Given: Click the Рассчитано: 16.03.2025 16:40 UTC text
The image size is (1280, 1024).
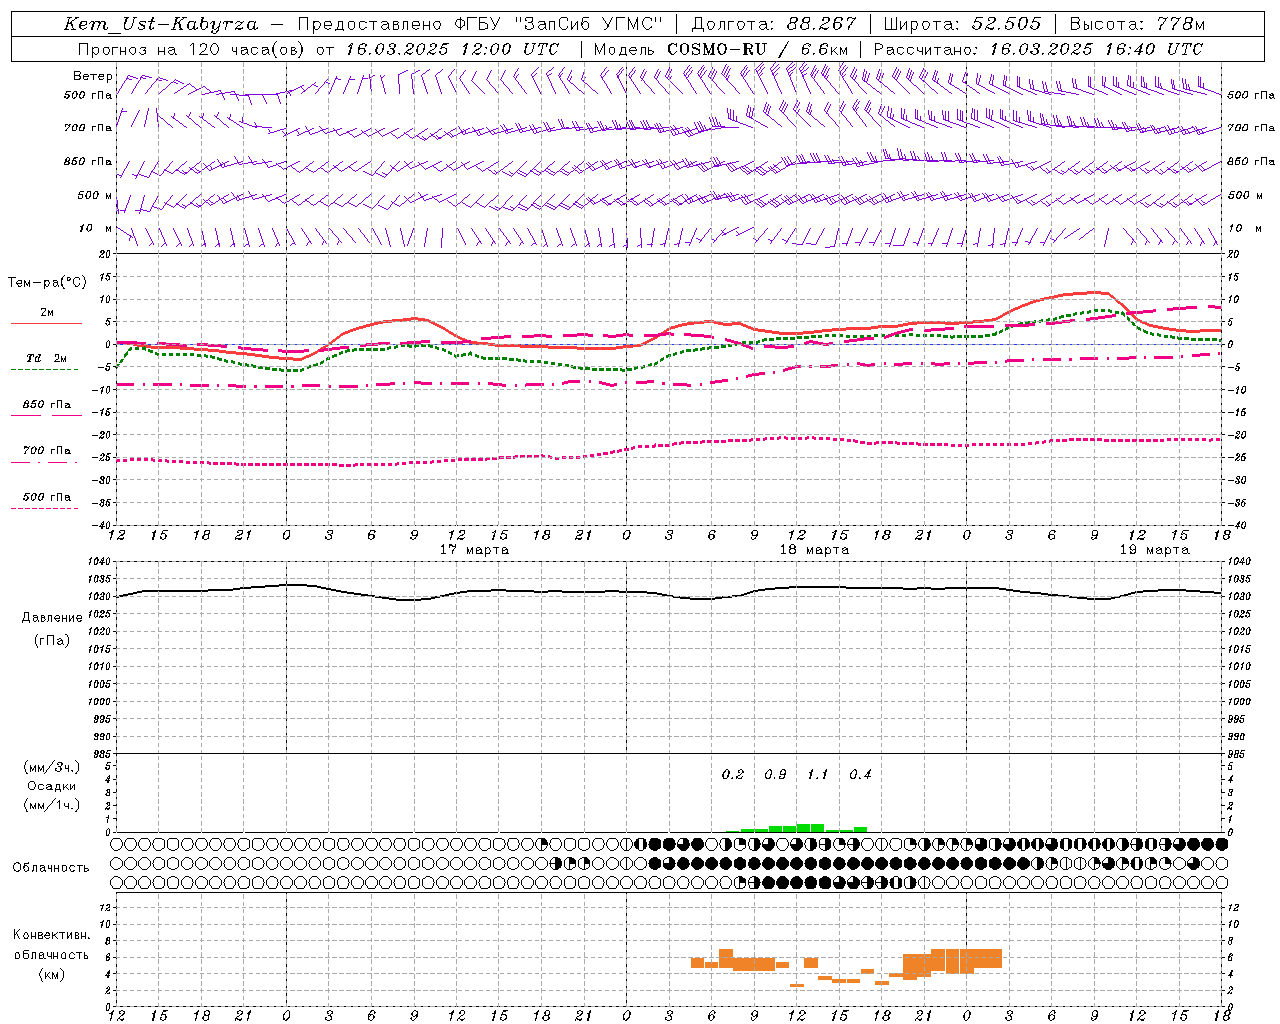Looking at the screenshot, I should point(1038,49).
